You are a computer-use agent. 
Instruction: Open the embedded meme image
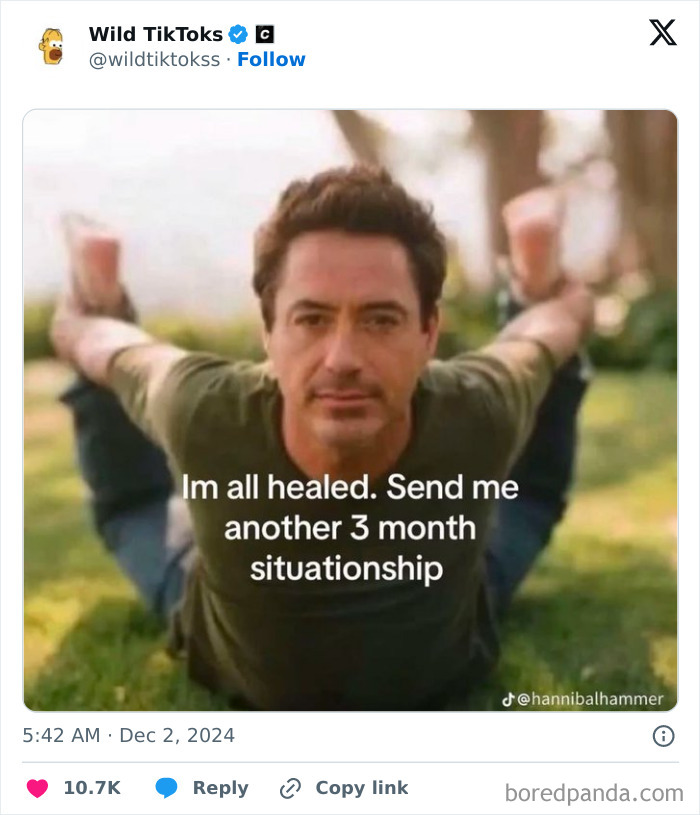[350, 410]
